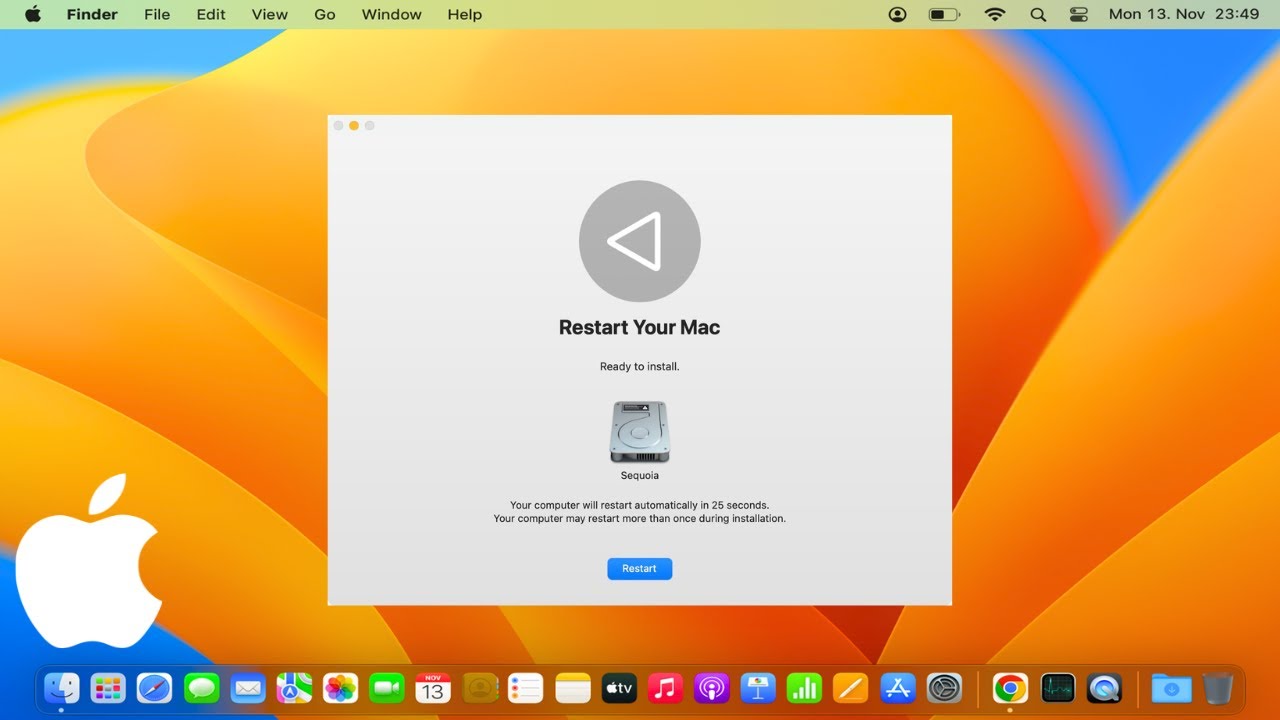This screenshot has height=720, width=1280.
Task: Open Music in the Dock
Action: tap(665, 688)
